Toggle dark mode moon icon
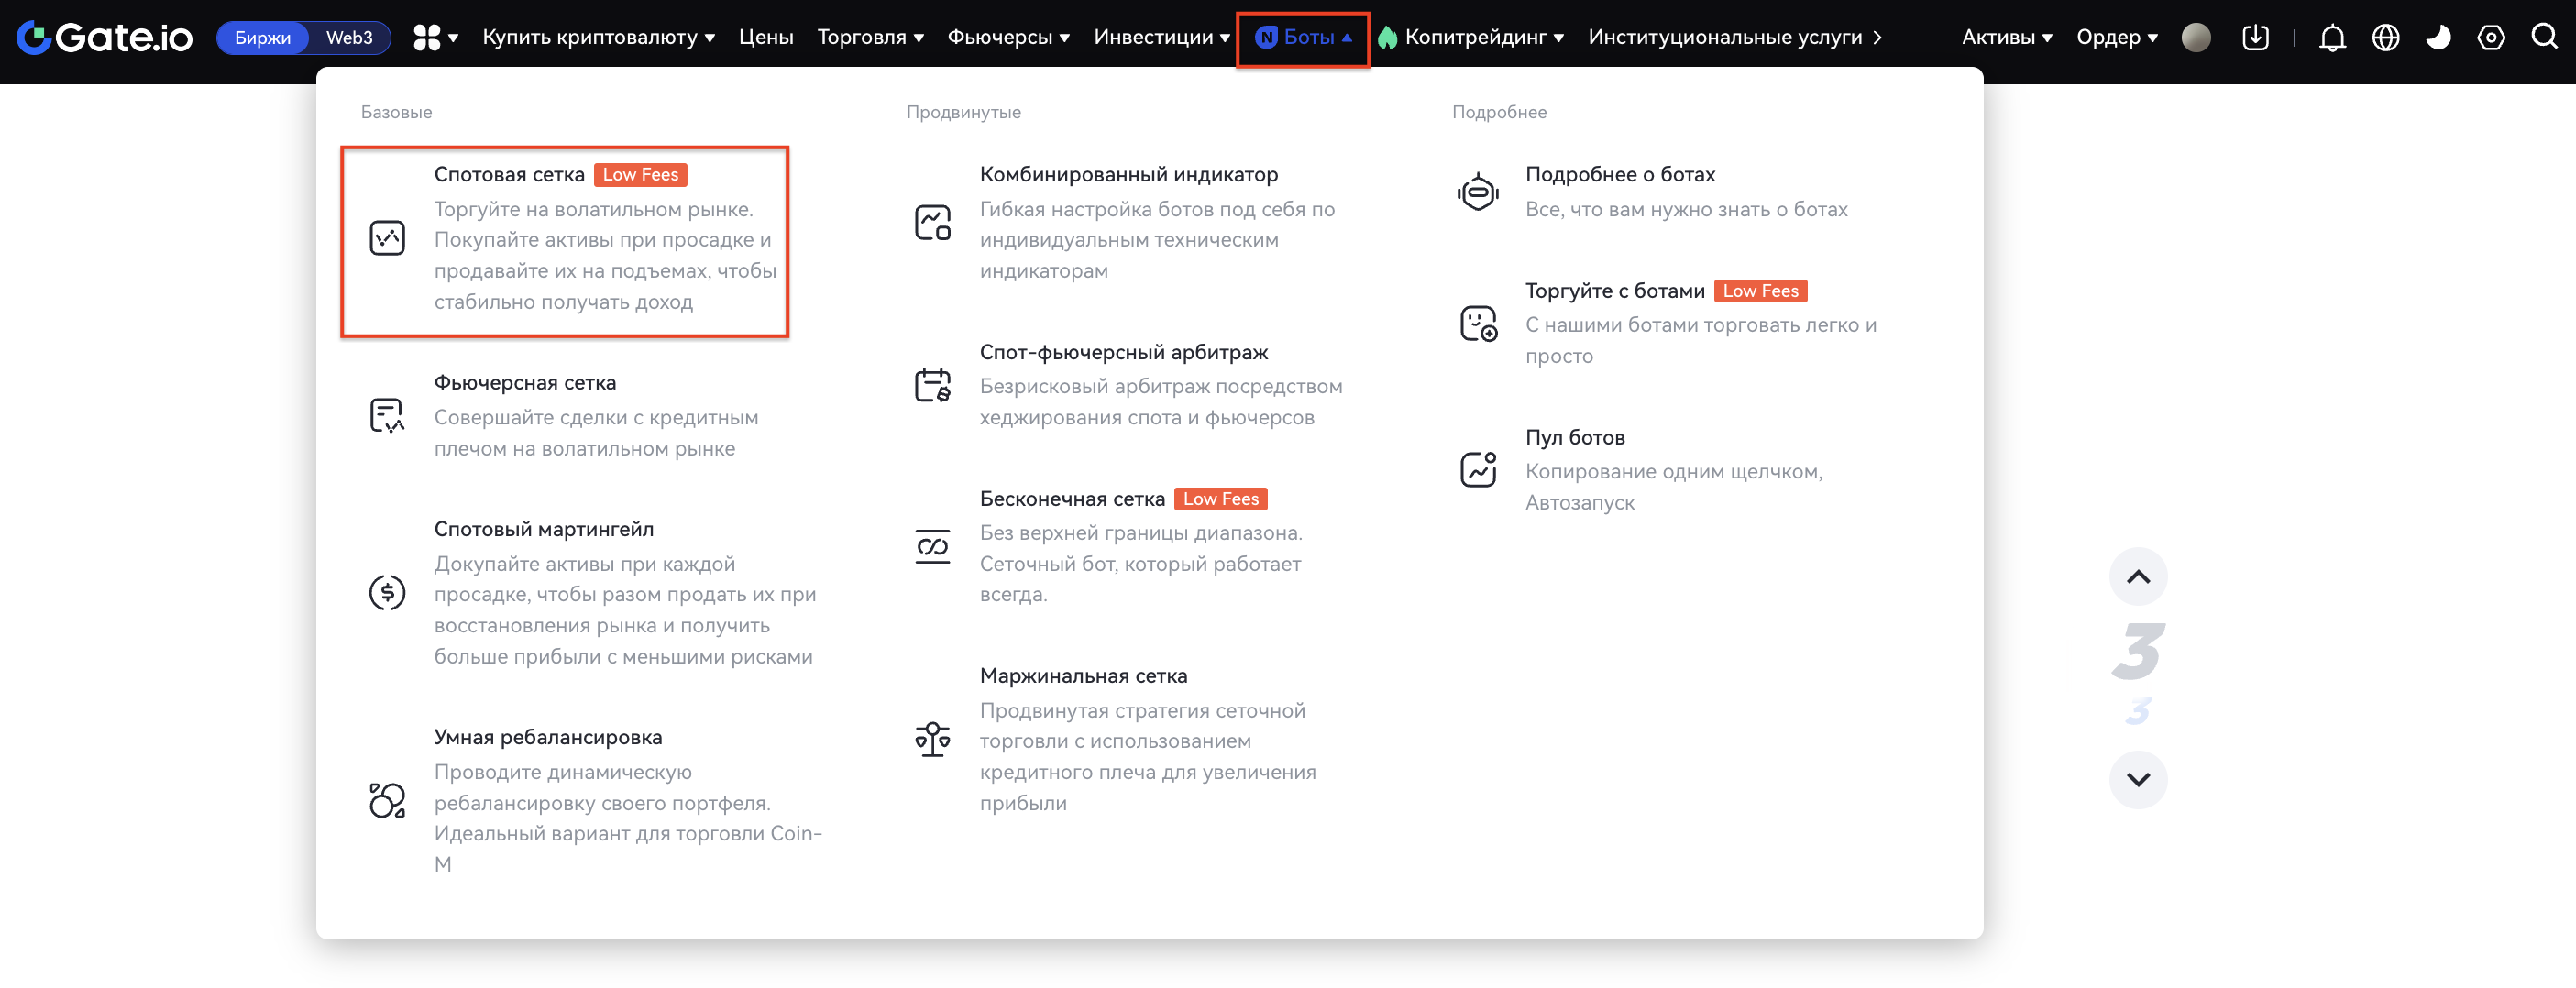Viewport: 2576px width, 988px height. (2438, 38)
